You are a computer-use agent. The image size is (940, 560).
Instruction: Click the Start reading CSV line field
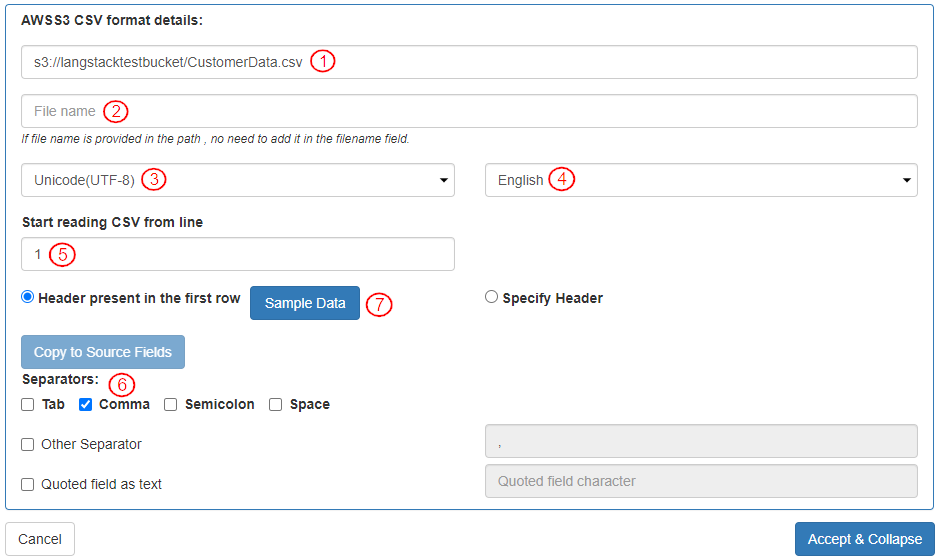[237, 254]
